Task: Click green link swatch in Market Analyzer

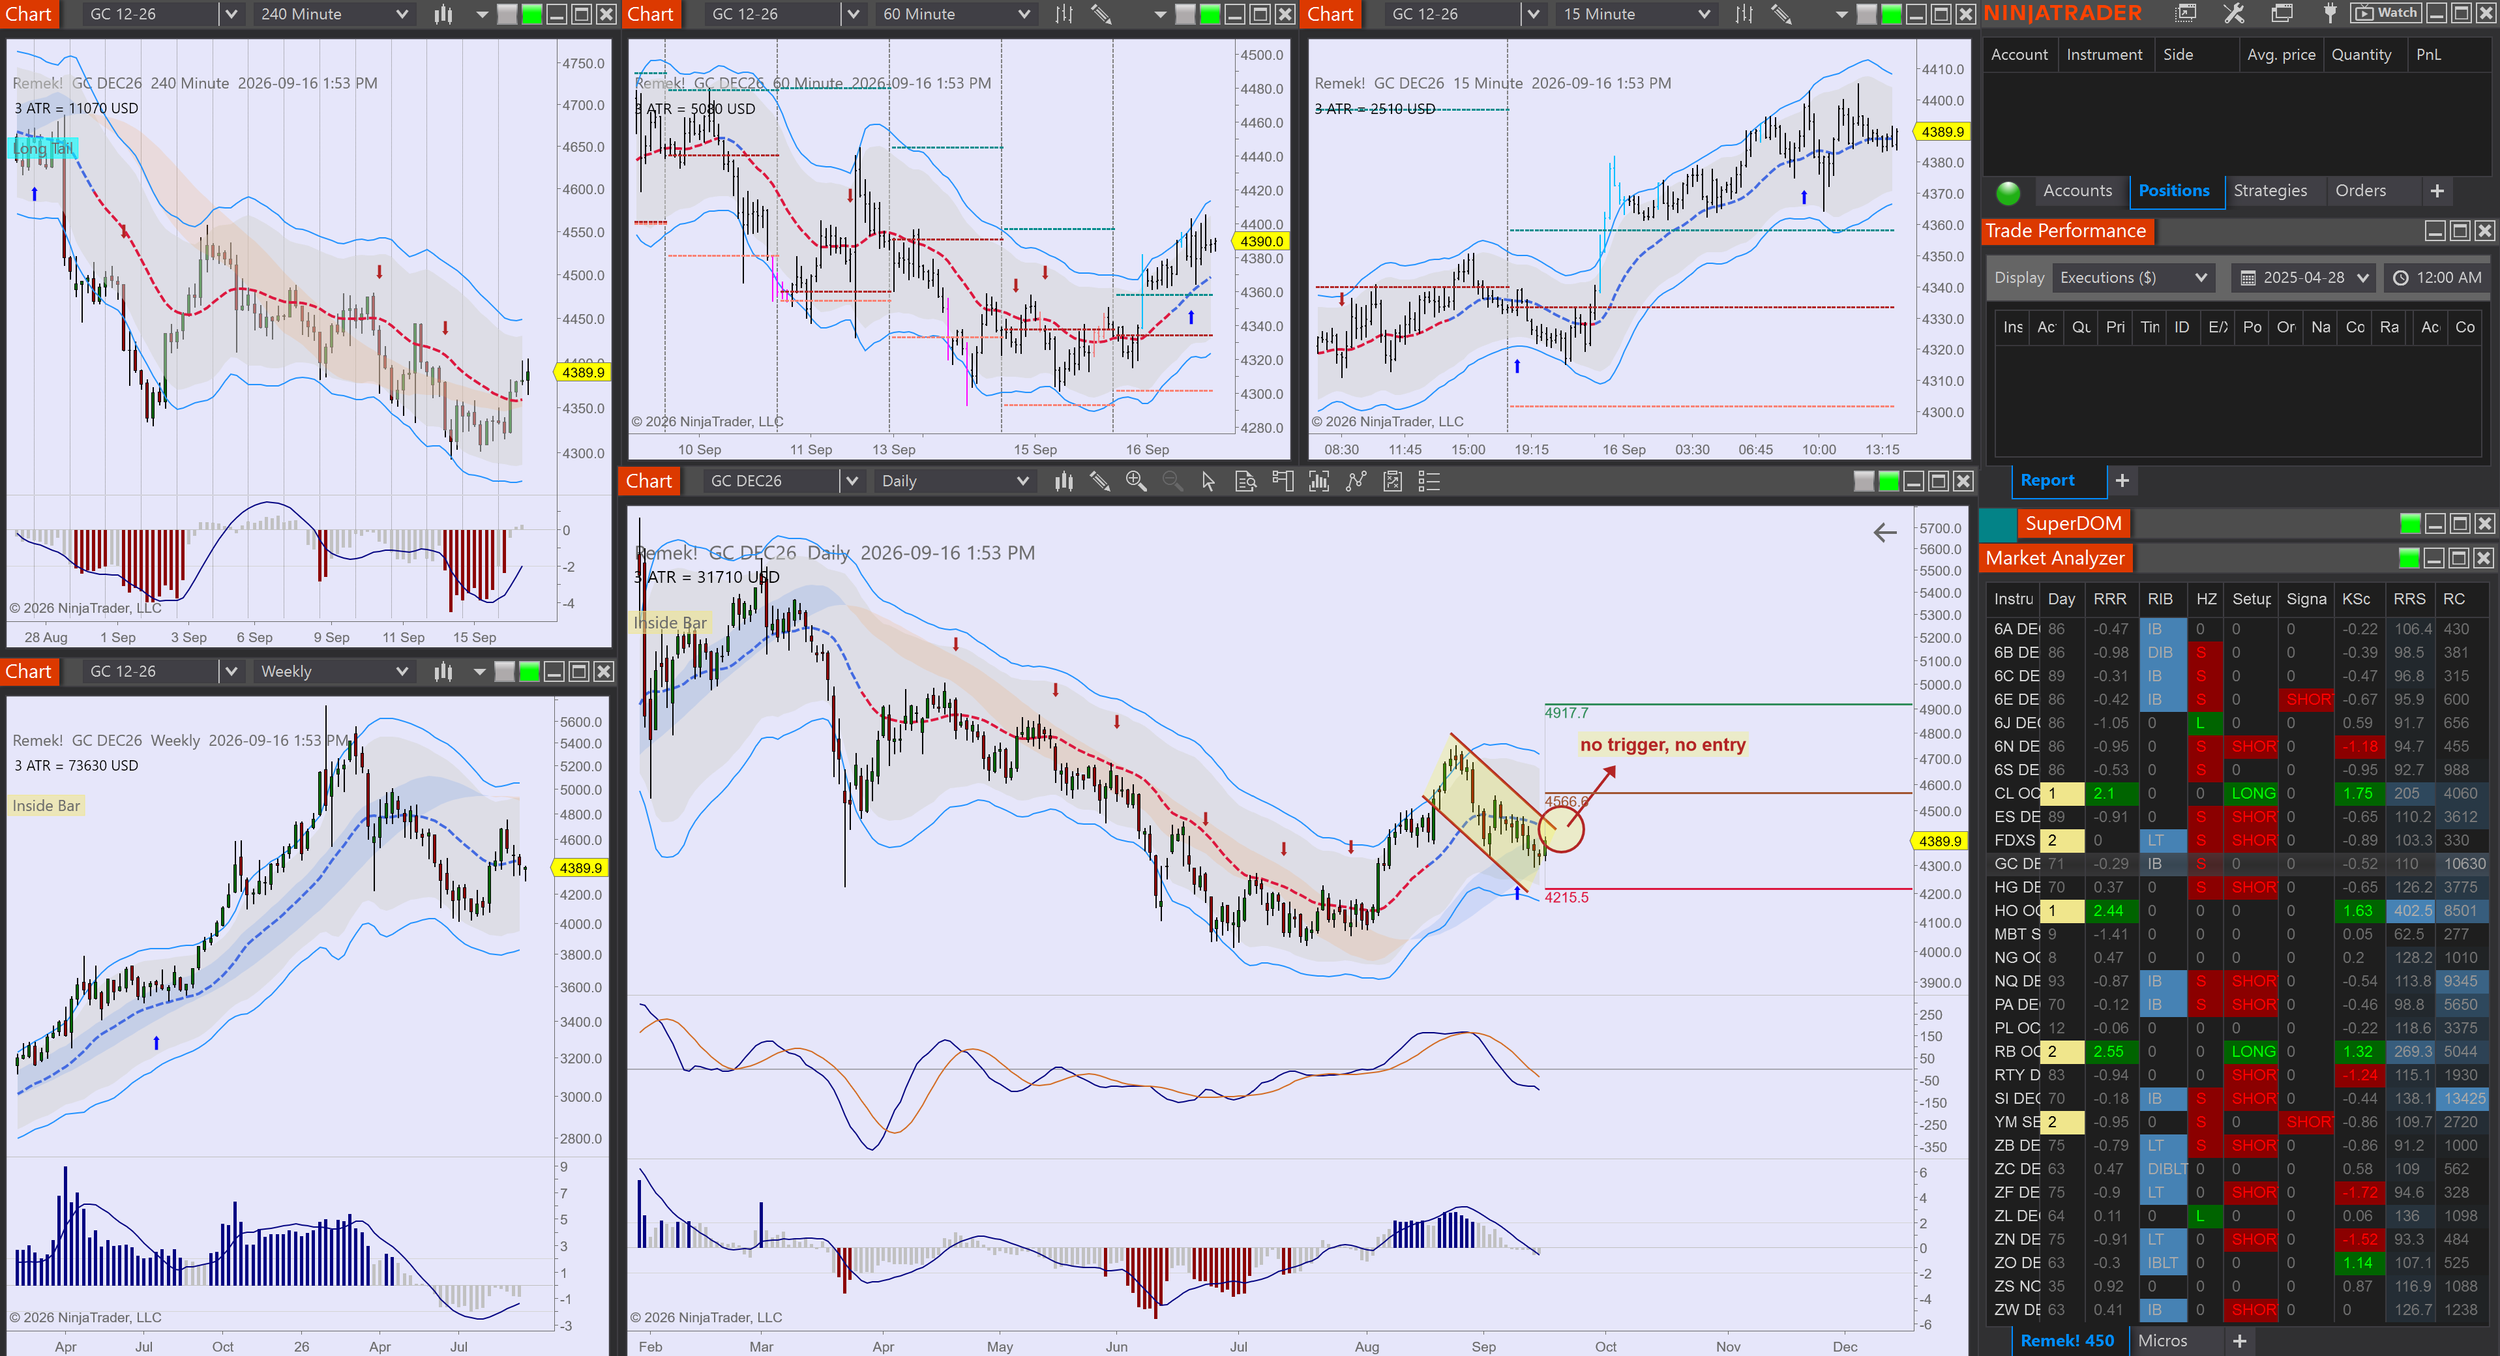Action: (x=2409, y=558)
